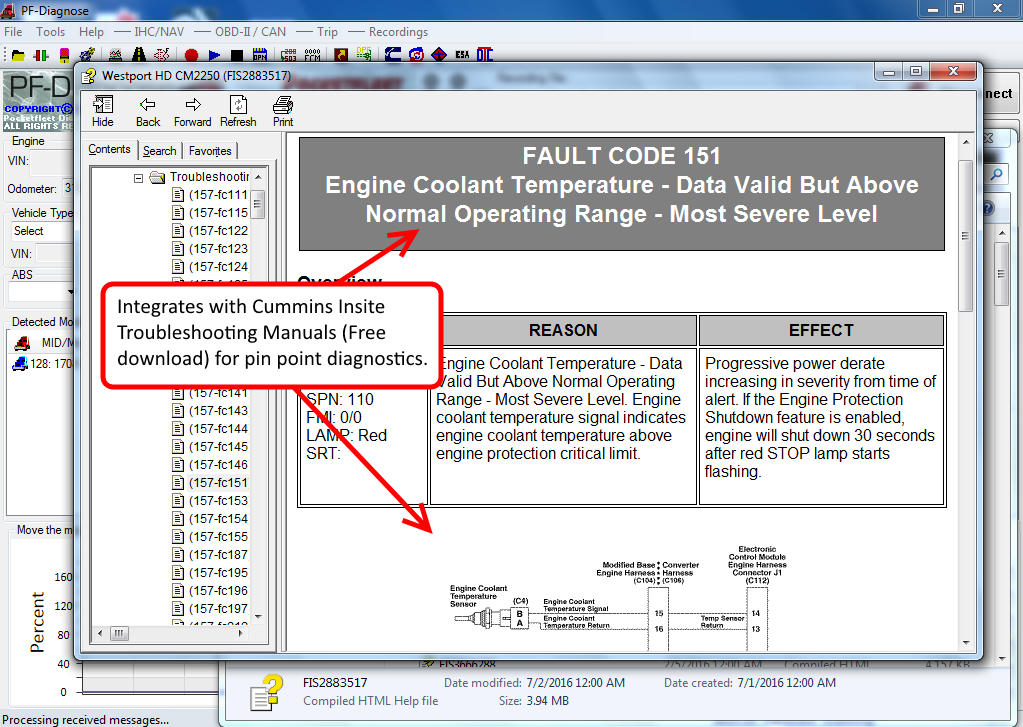Open the Recordings menu
The height and width of the screenshot is (727, 1023).
click(398, 31)
